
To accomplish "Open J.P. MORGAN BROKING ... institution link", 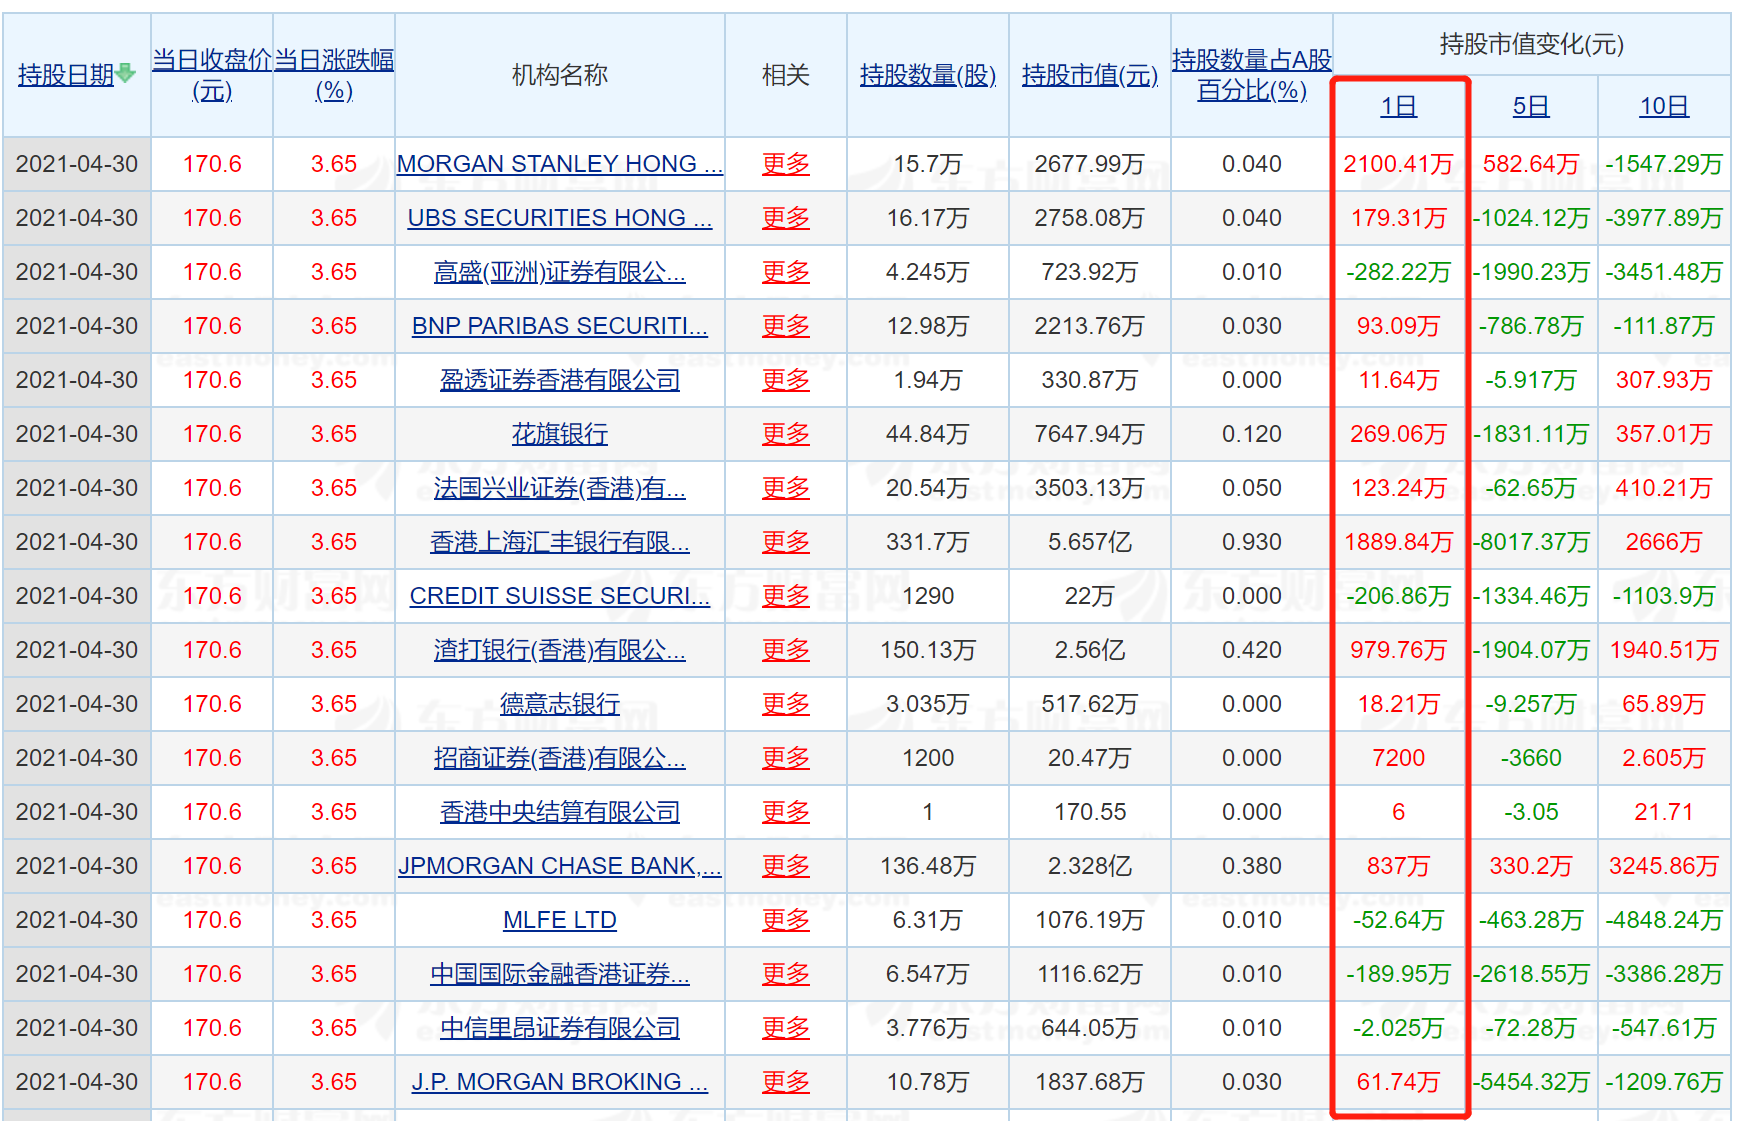I will 560,1082.
